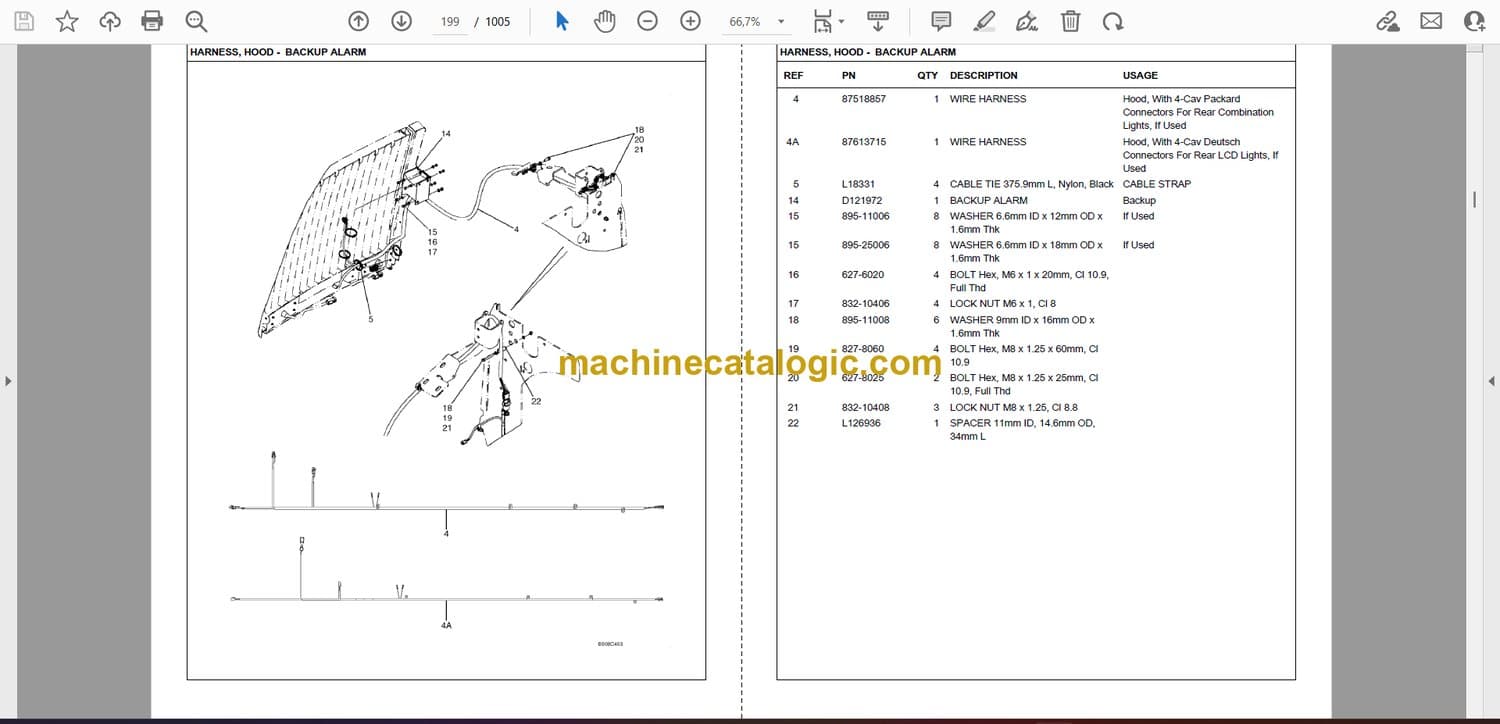Image resolution: width=1500 pixels, height=724 pixels.
Task: Rotate the page with the circular arrow
Action: tap(1113, 21)
